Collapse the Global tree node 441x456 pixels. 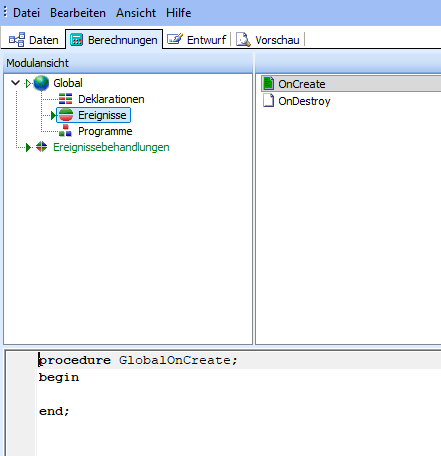[15, 83]
